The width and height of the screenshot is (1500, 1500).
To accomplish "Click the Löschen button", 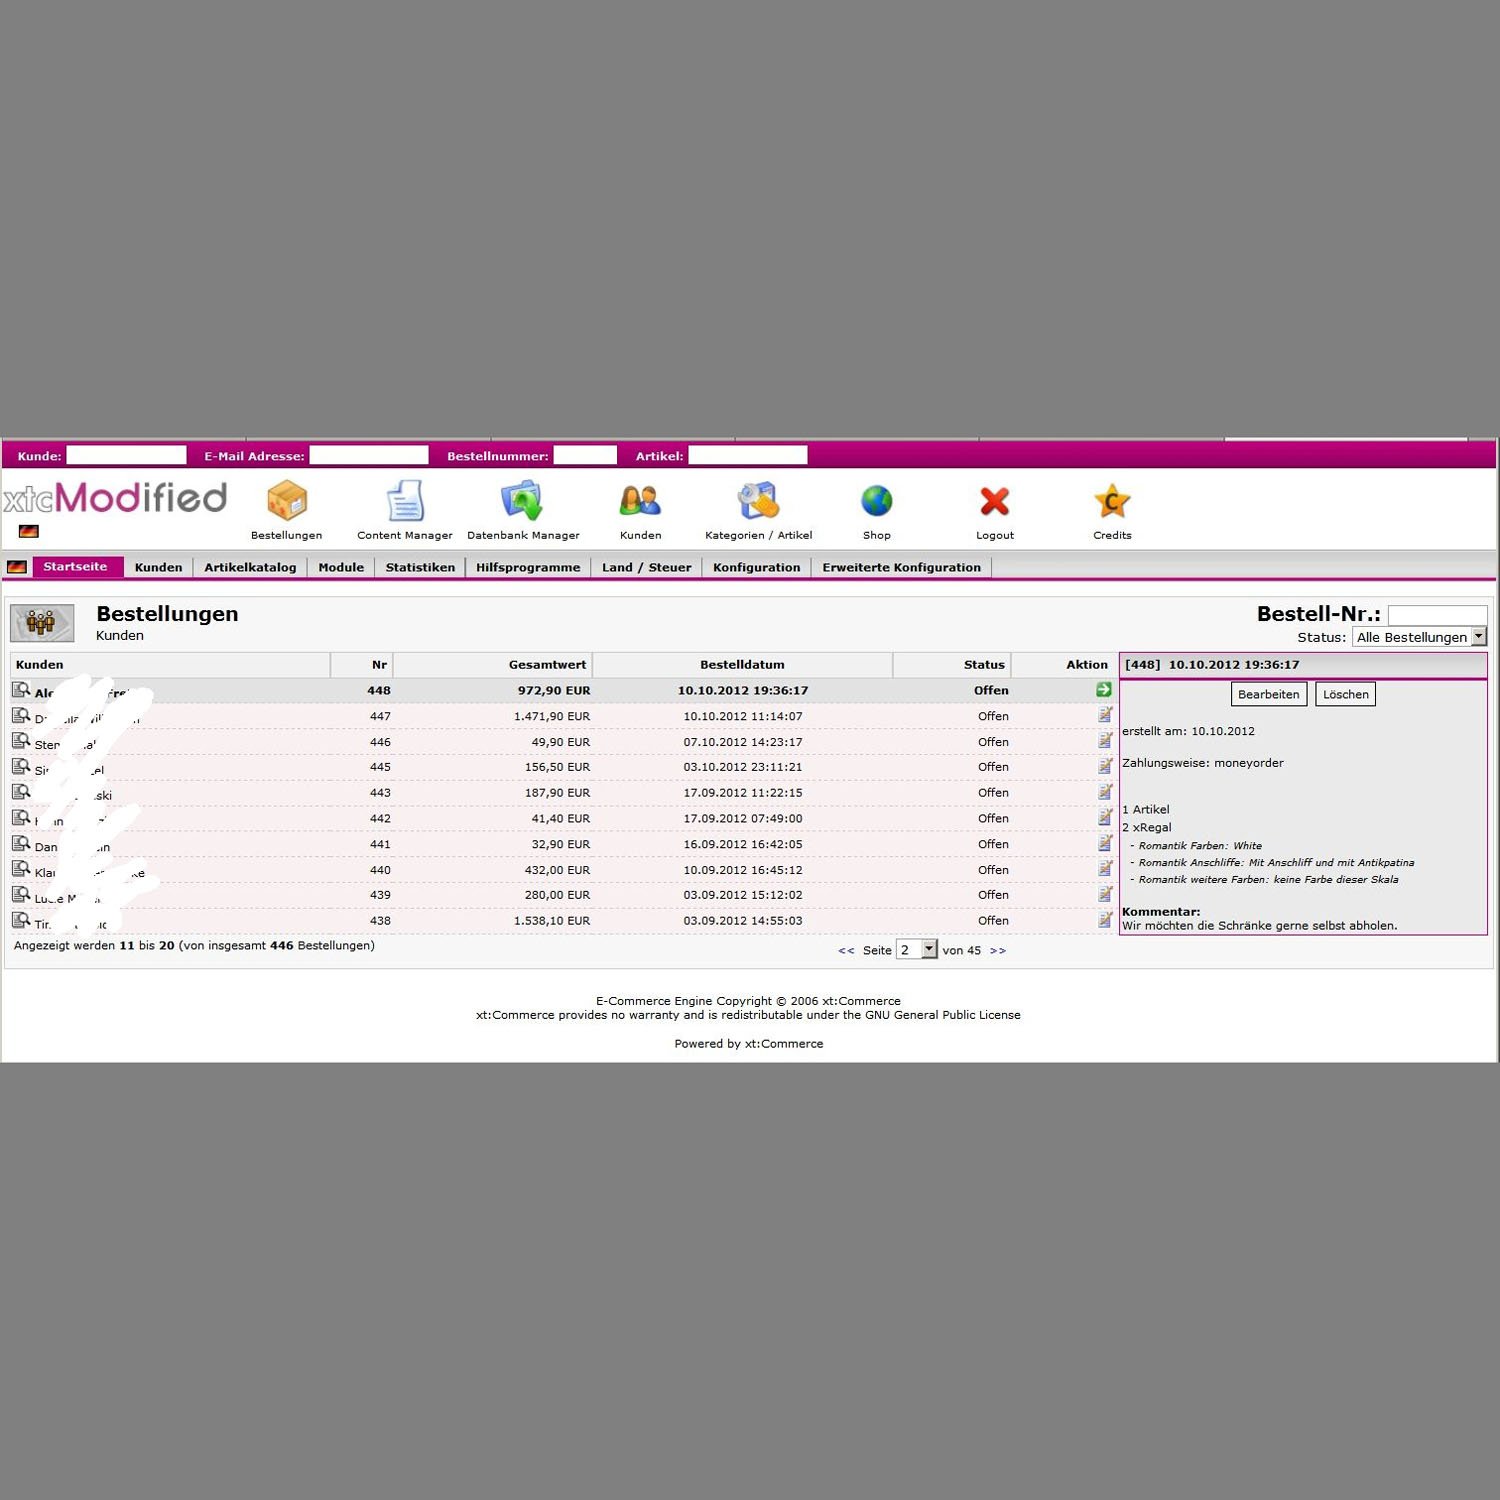I will [1345, 694].
